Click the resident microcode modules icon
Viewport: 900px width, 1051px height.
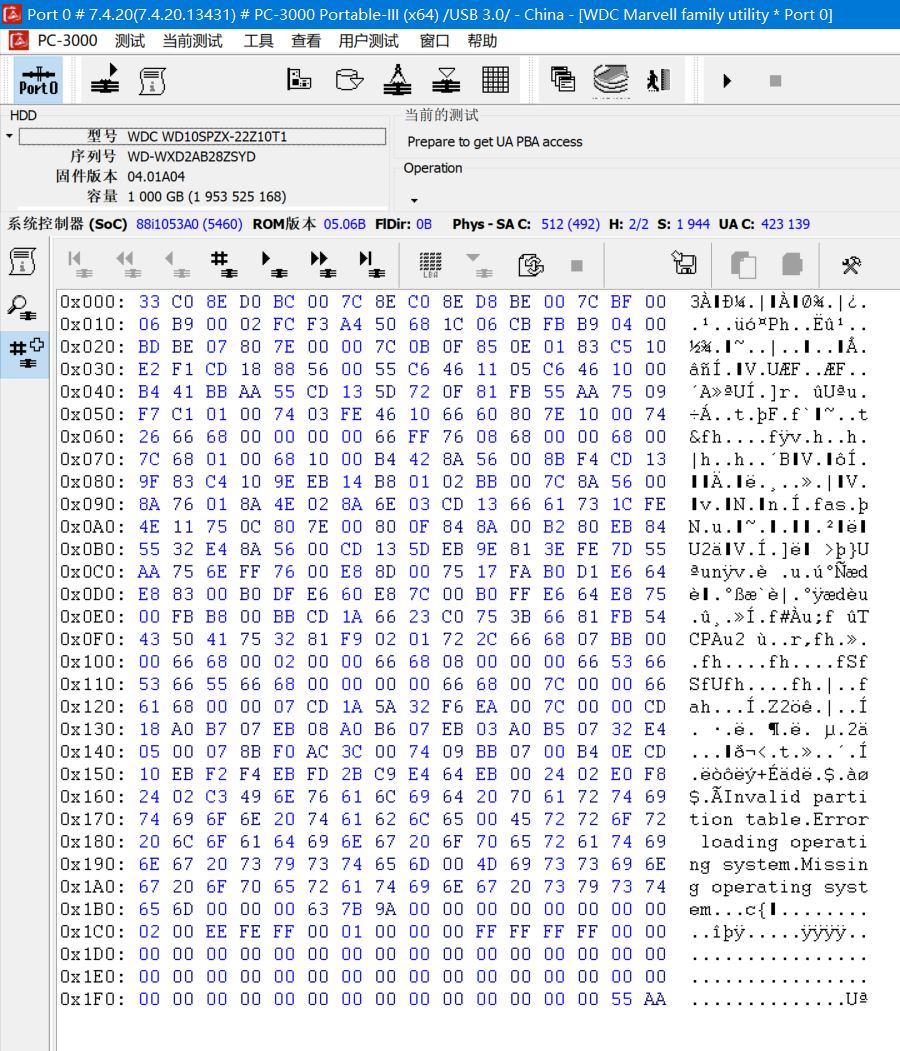[x=299, y=79]
